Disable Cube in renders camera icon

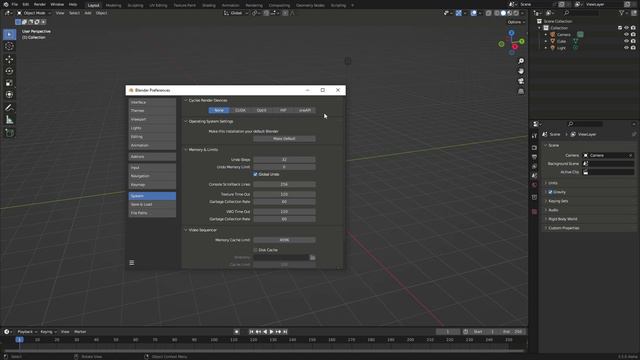click(x=633, y=41)
